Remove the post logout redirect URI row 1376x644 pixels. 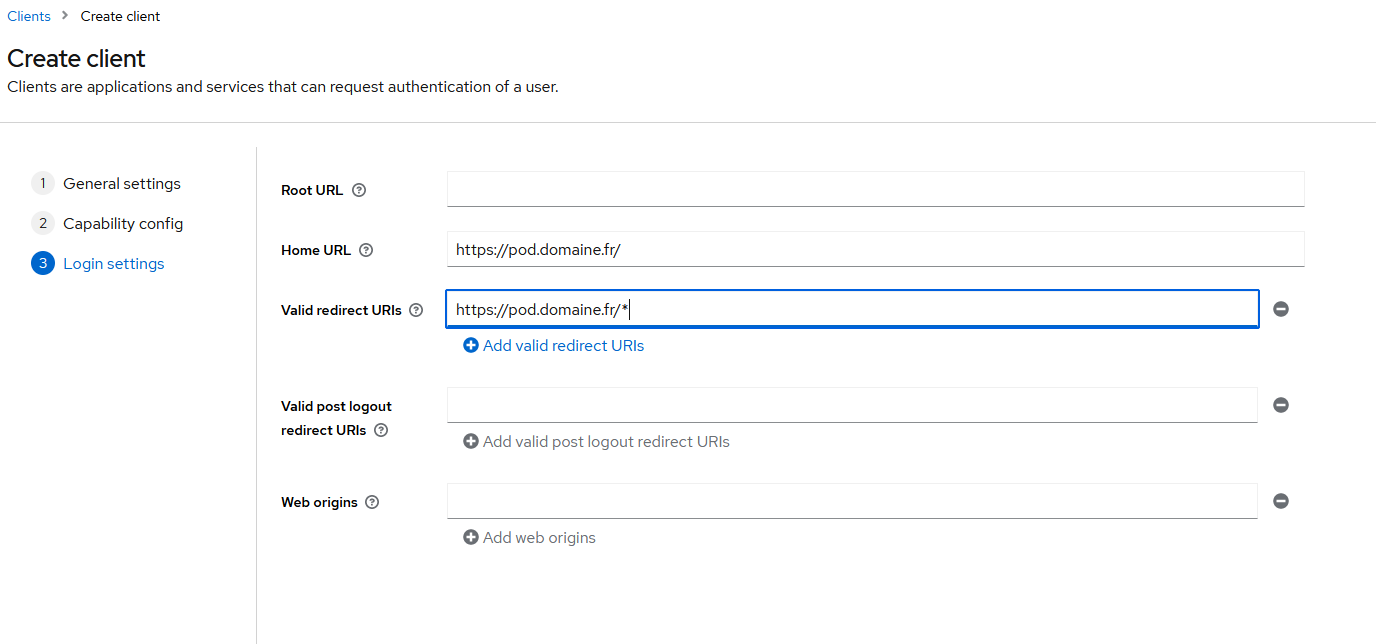click(1281, 405)
